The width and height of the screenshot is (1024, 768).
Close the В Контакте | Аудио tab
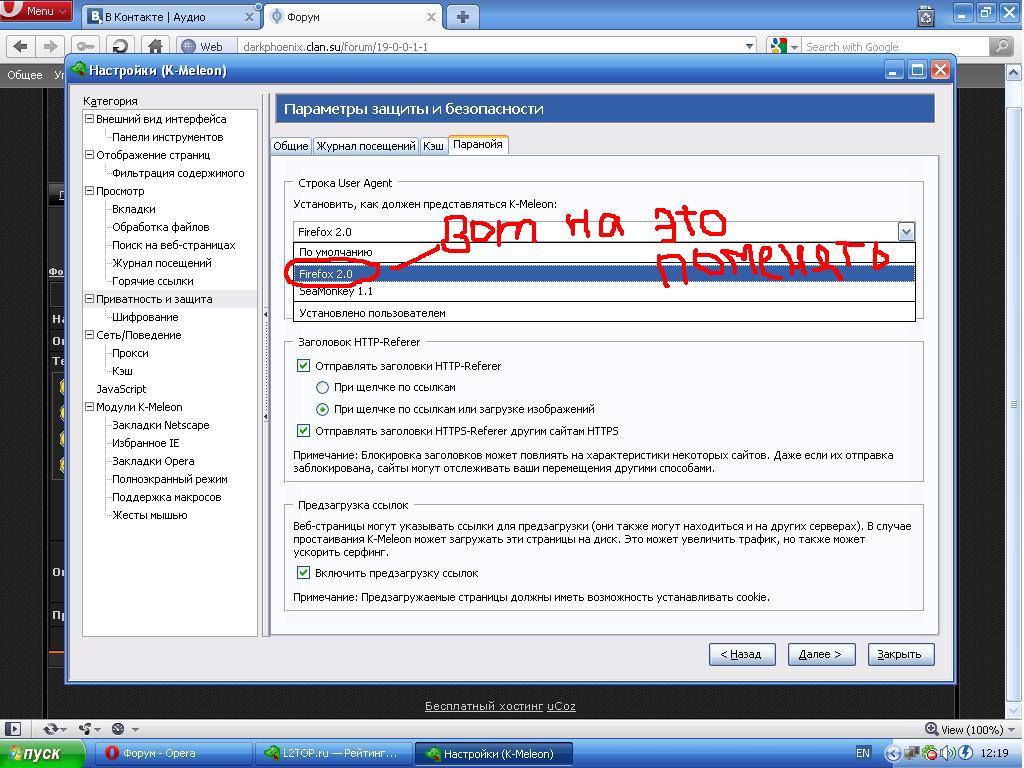click(249, 18)
